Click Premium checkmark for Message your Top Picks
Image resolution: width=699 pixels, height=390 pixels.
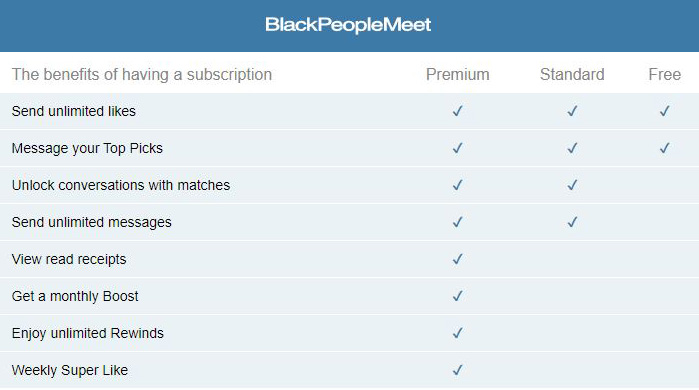point(458,148)
